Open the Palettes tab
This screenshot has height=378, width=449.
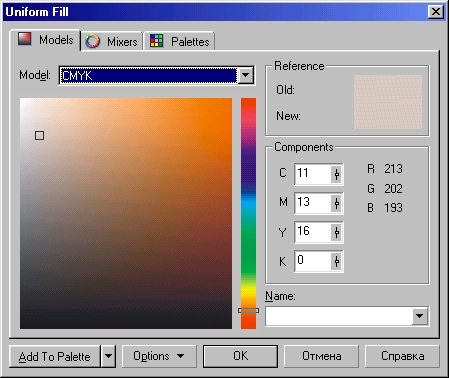click(179, 41)
